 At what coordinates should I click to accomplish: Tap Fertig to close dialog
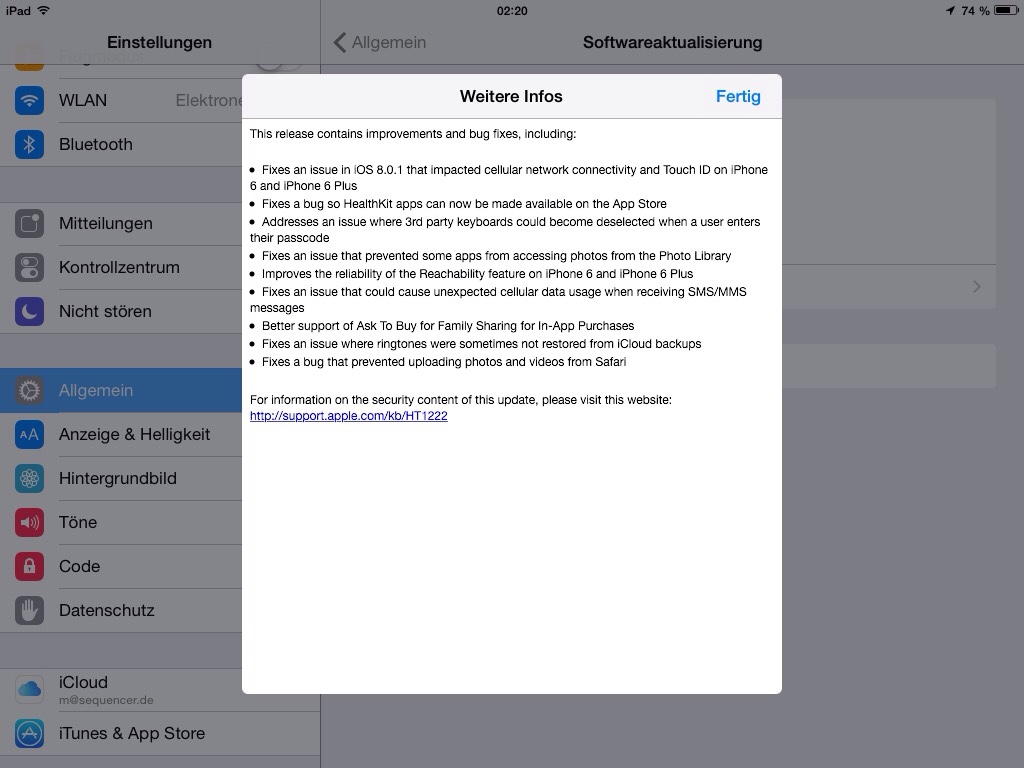click(x=738, y=97)
